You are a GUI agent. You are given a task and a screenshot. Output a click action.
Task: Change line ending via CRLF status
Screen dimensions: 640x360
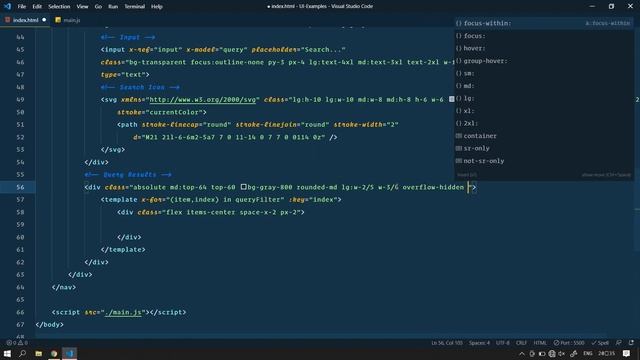[x=521, y=343]
